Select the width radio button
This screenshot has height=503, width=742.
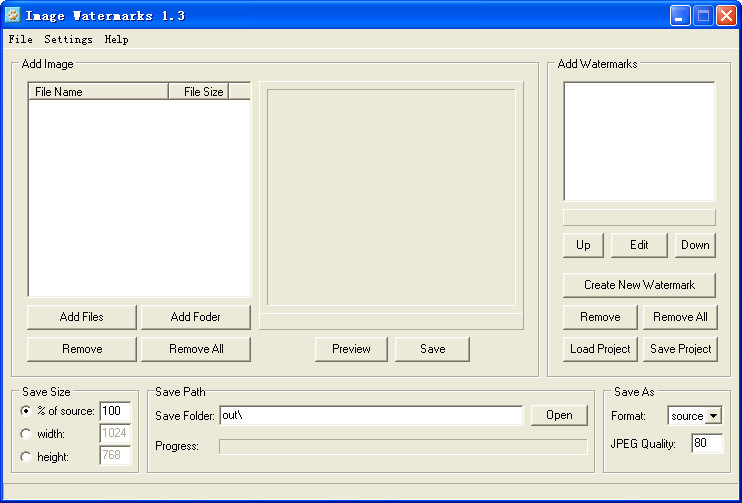pyautogui.click(x=26, y=433)
